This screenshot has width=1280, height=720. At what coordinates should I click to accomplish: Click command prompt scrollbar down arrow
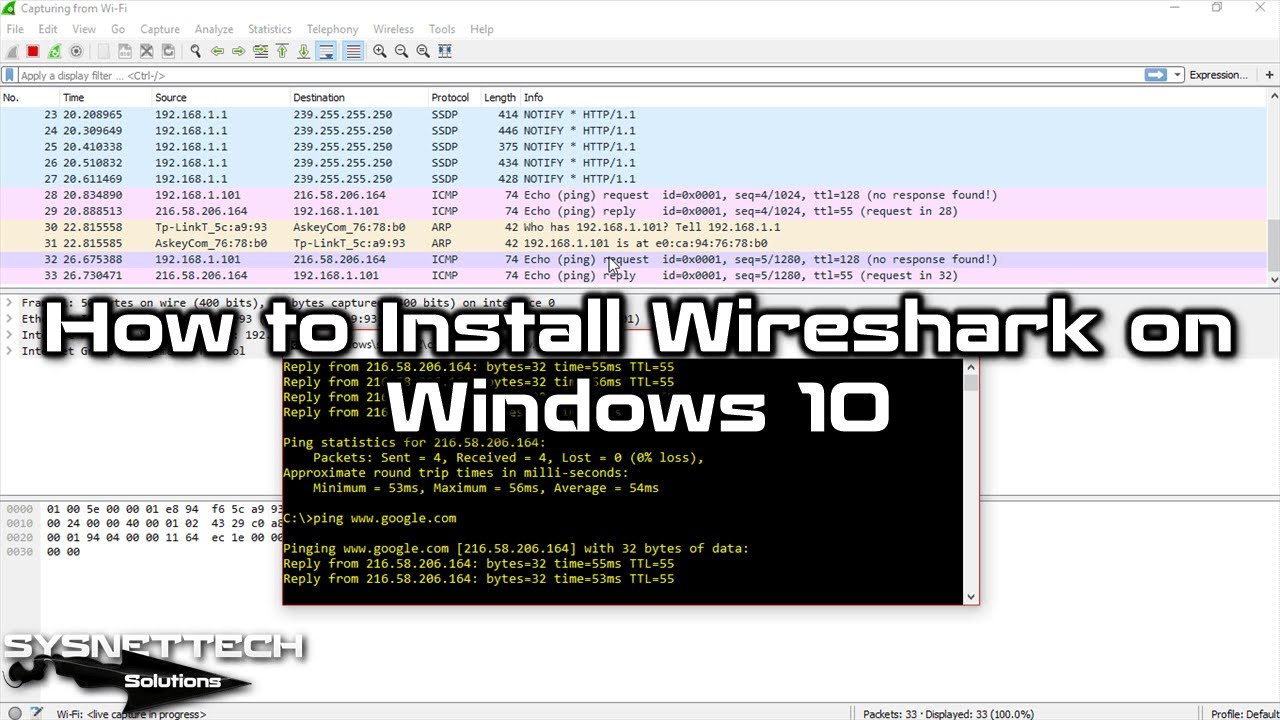click(x=970, y=597)
